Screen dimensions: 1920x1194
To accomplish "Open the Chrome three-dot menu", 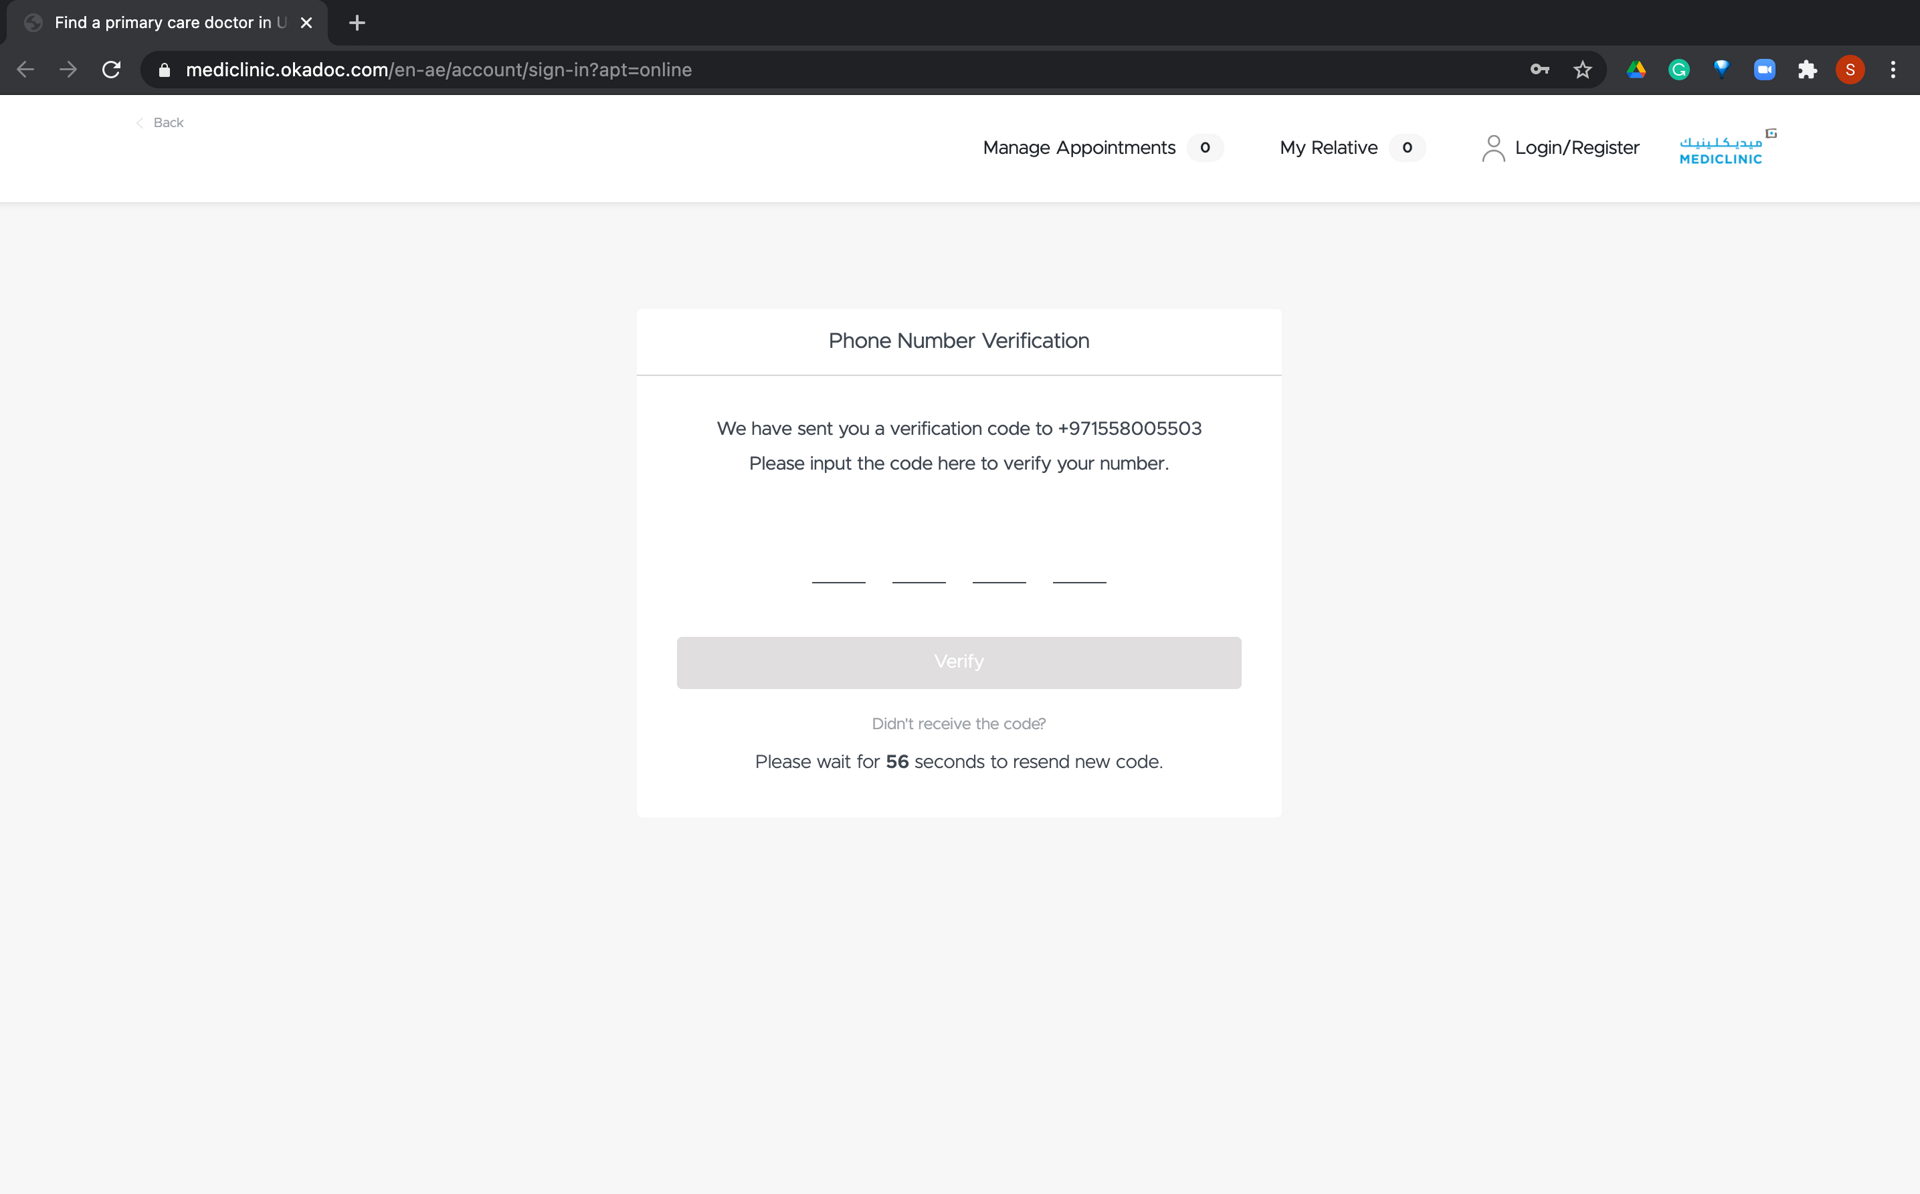I will (x=1893, y=70).
